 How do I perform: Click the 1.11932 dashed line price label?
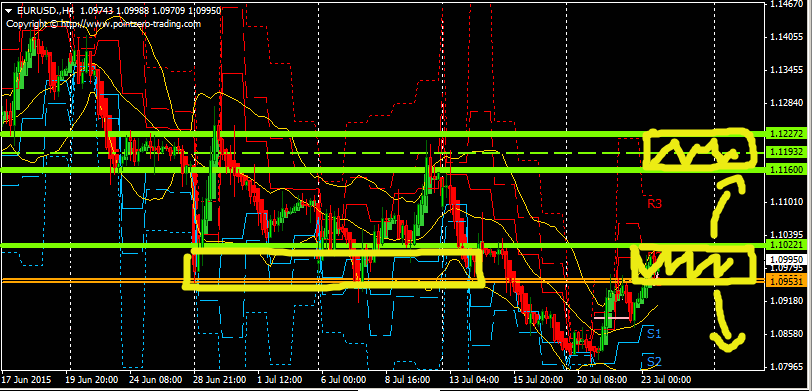coord(788,152)
